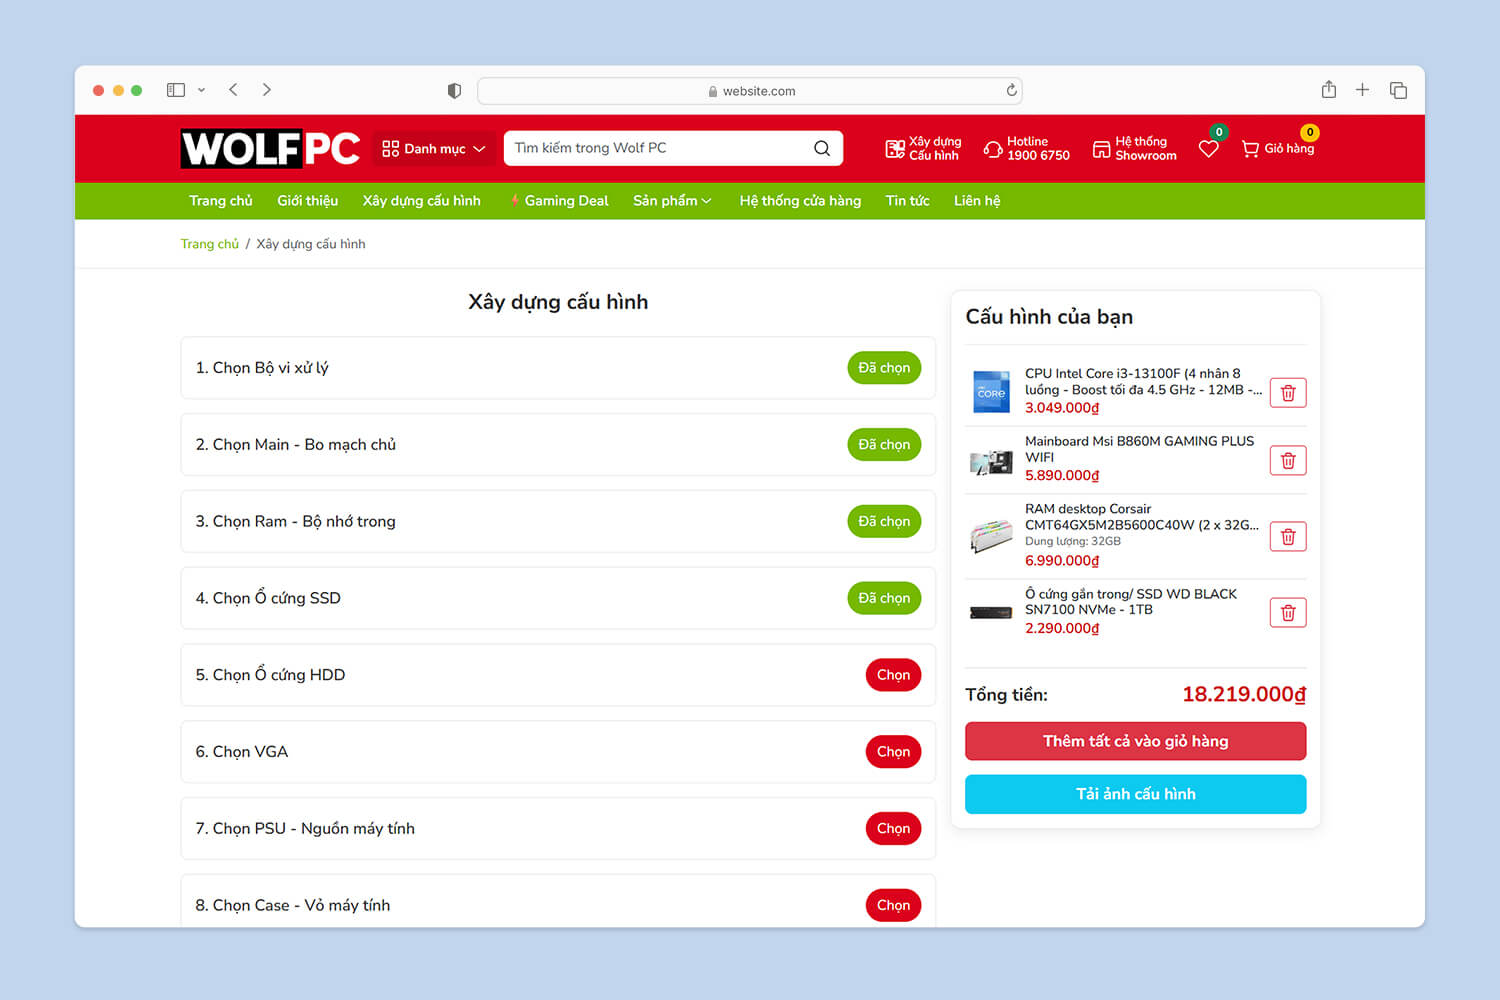This screenshot has height=1000, width=1500.
Task: Click the privacy shield icon
Action: [x=454, y=91]
